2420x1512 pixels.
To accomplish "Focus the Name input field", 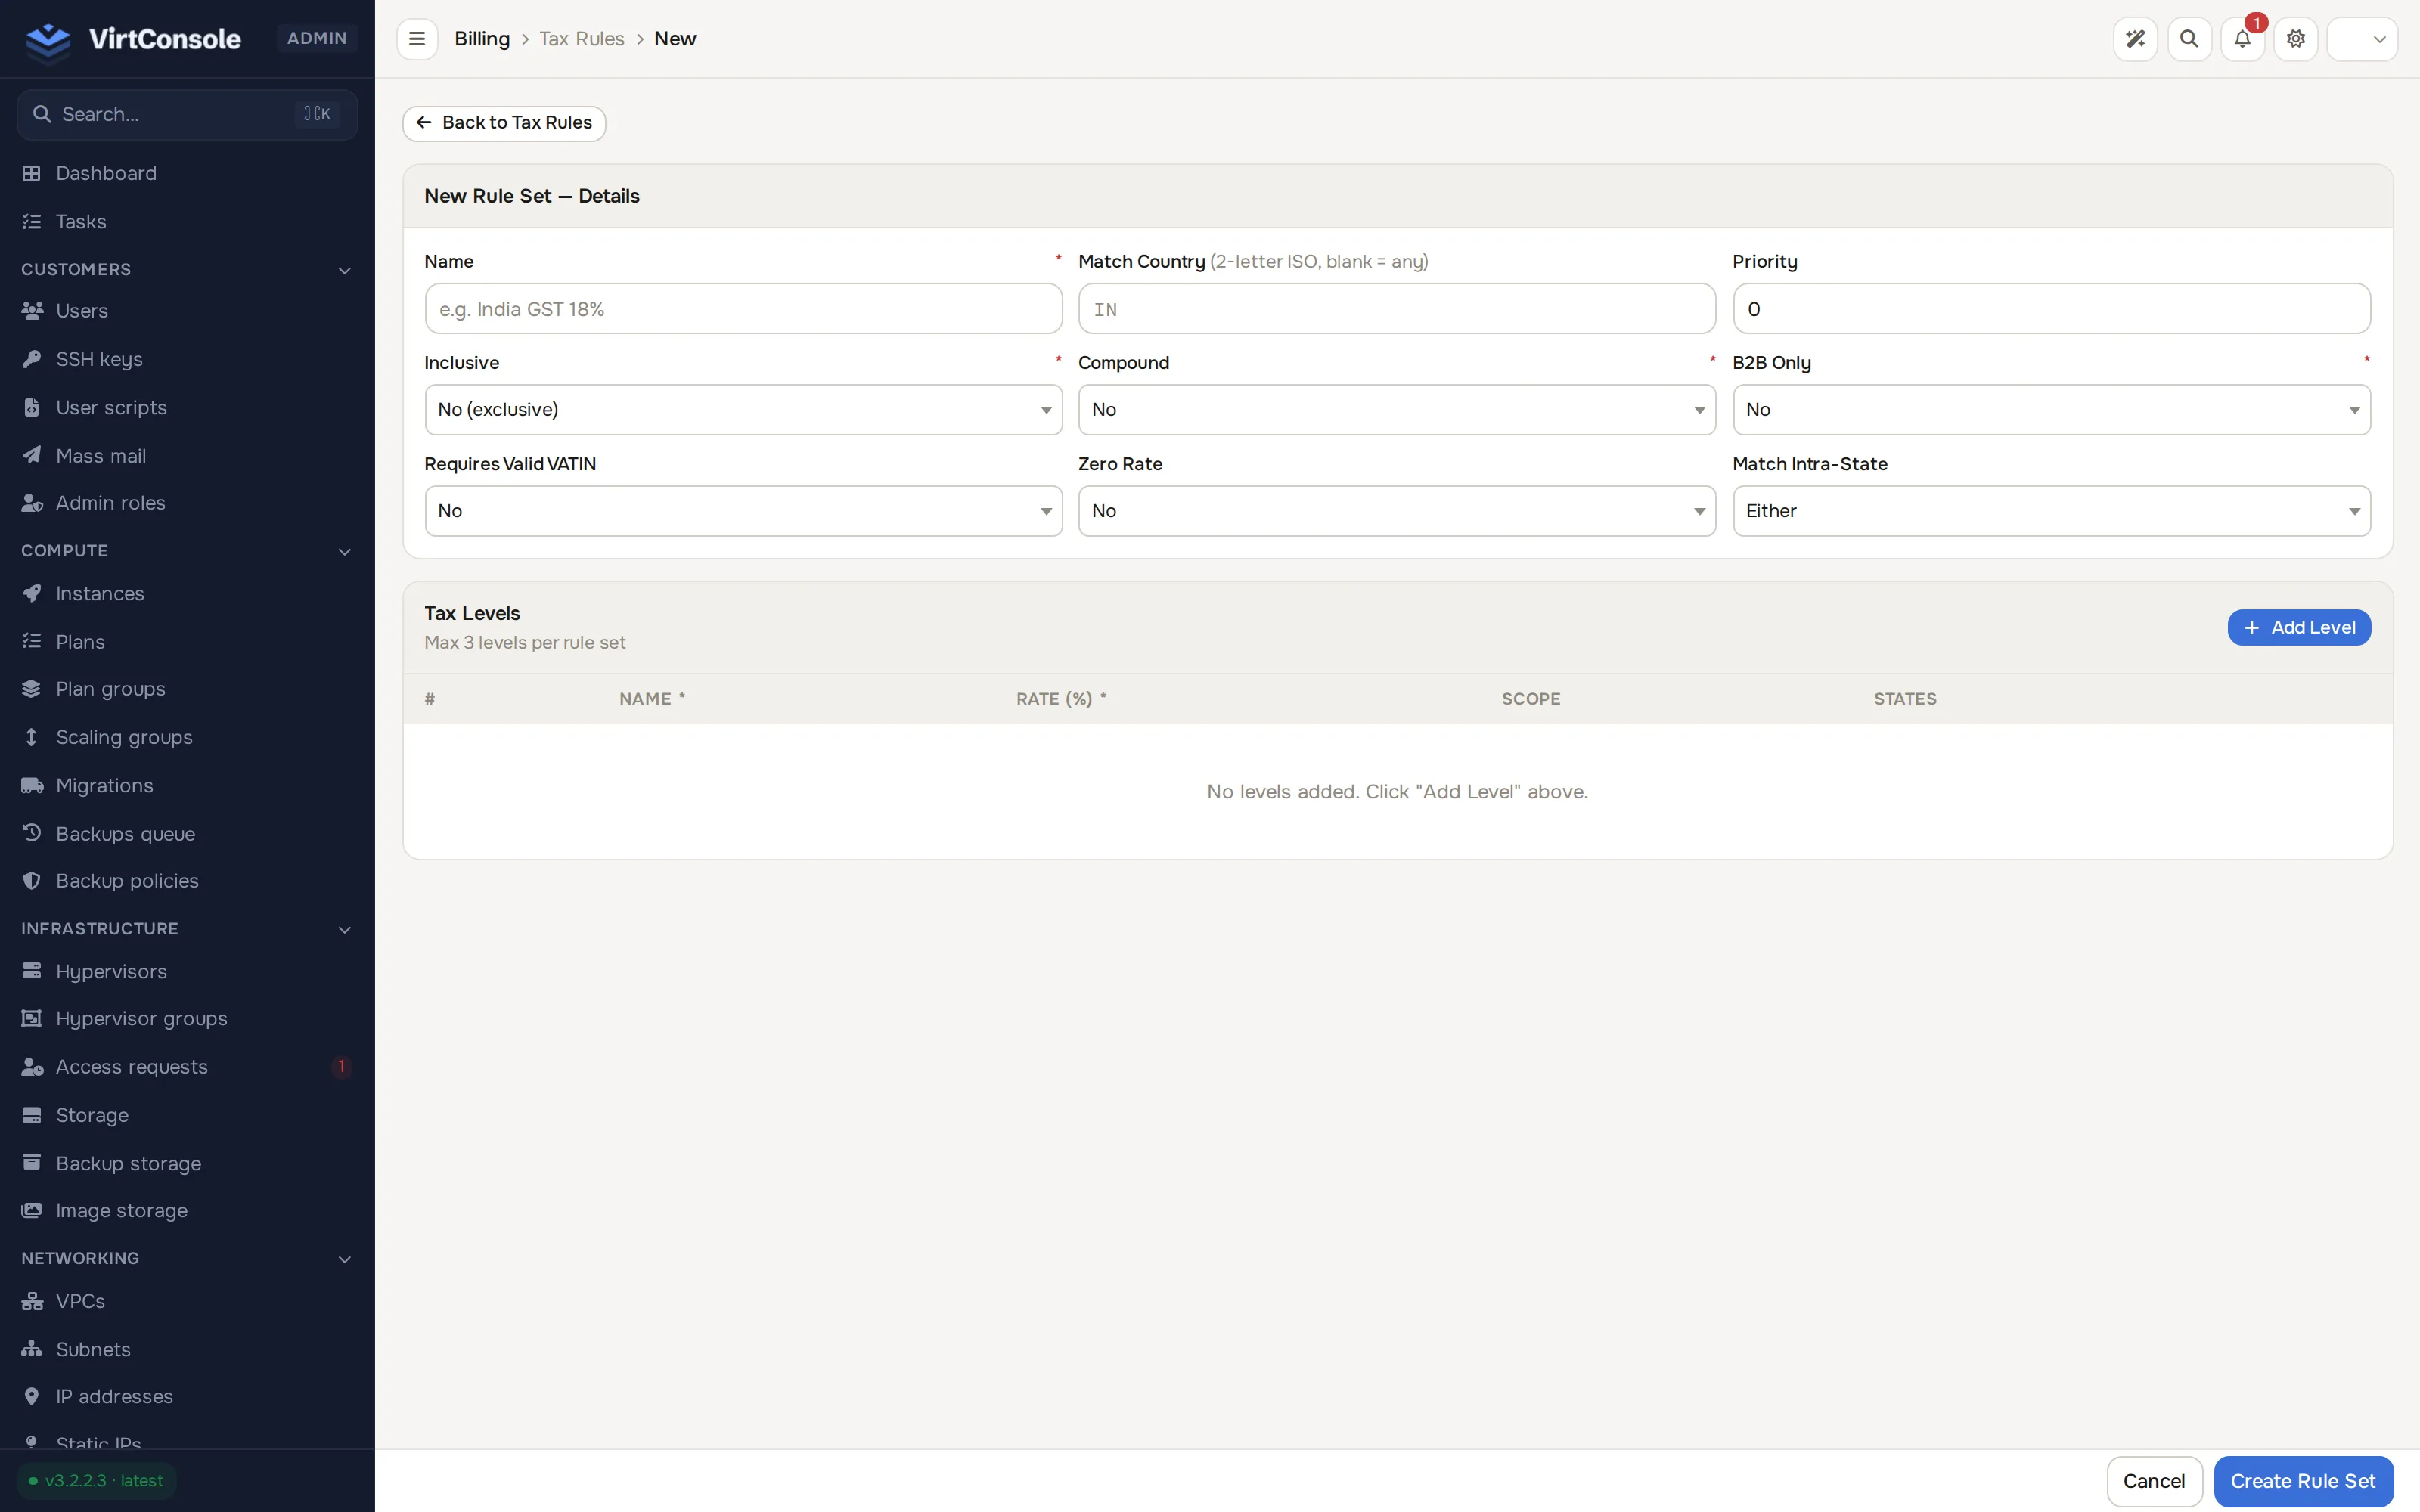I will (743, 309).
